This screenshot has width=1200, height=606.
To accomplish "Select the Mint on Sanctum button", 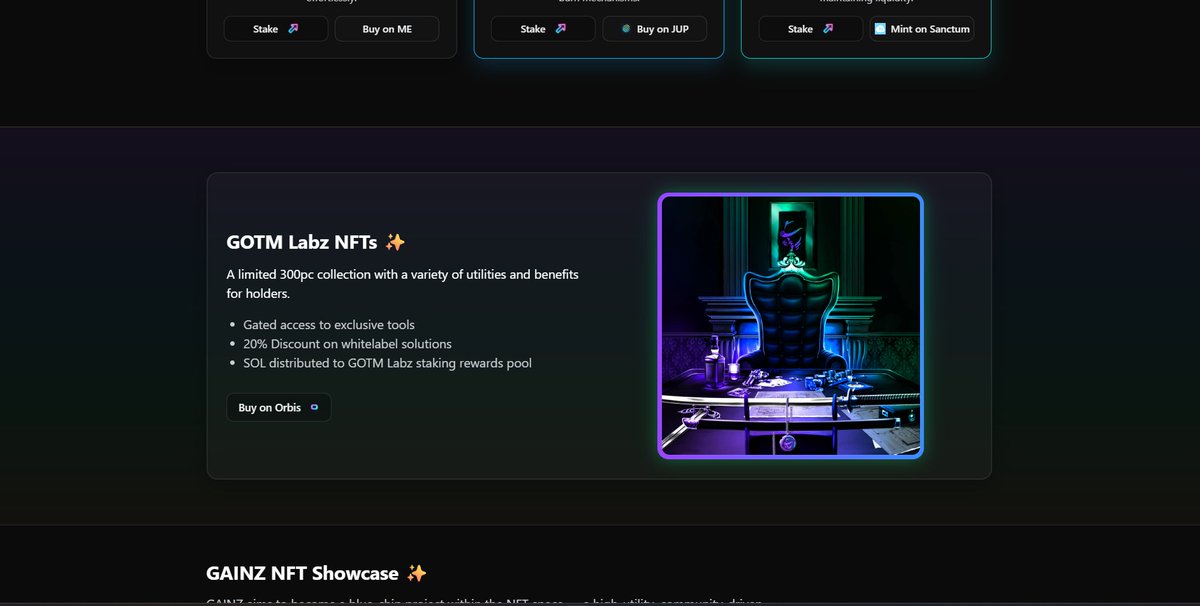I will click(x=921, y=29).
